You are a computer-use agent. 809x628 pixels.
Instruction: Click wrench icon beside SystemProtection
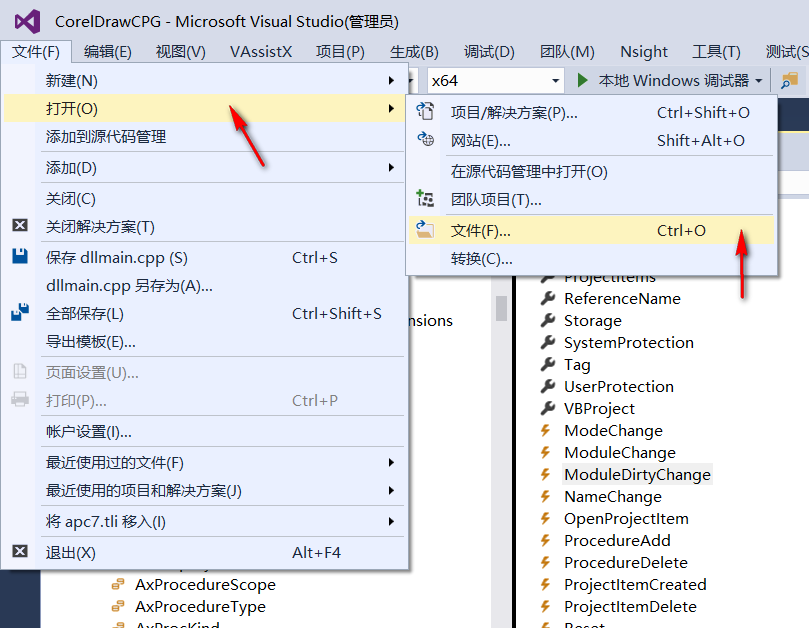(548, 342)
